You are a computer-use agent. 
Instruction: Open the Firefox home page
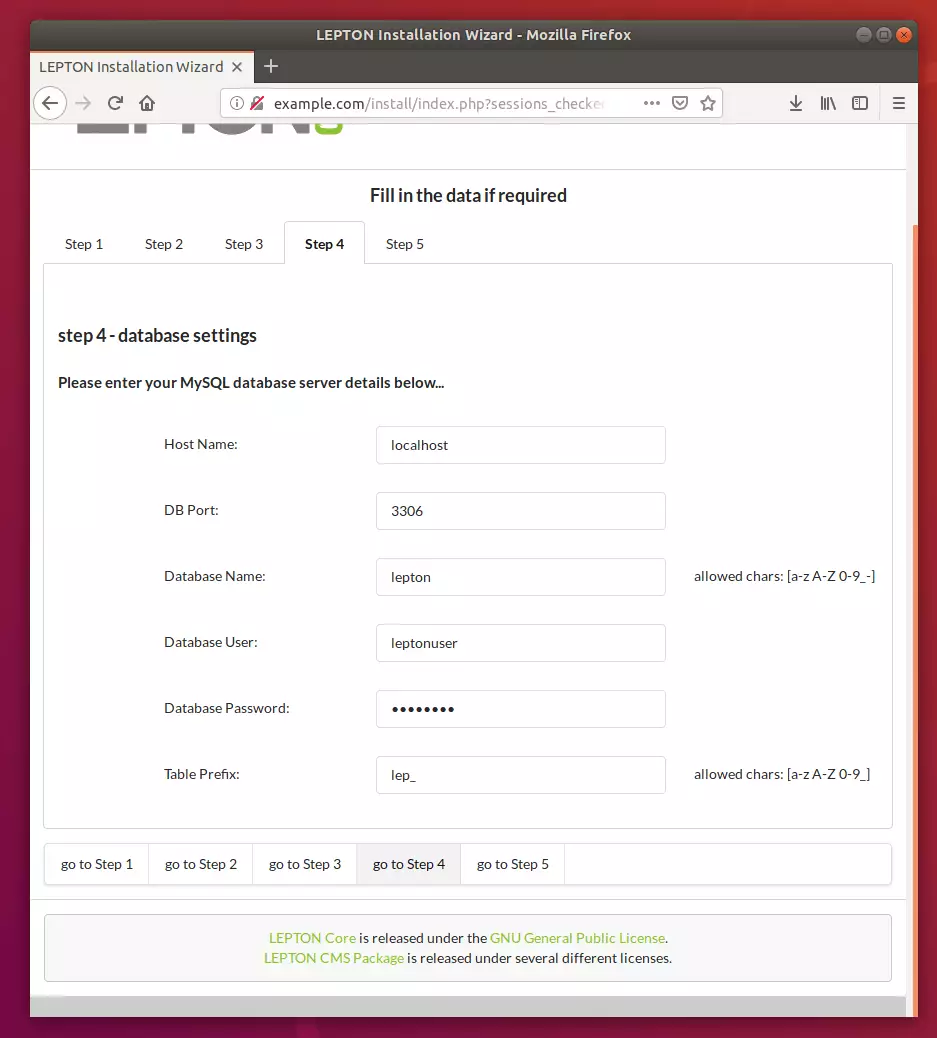pyautogui.click(x=147, y=103)
